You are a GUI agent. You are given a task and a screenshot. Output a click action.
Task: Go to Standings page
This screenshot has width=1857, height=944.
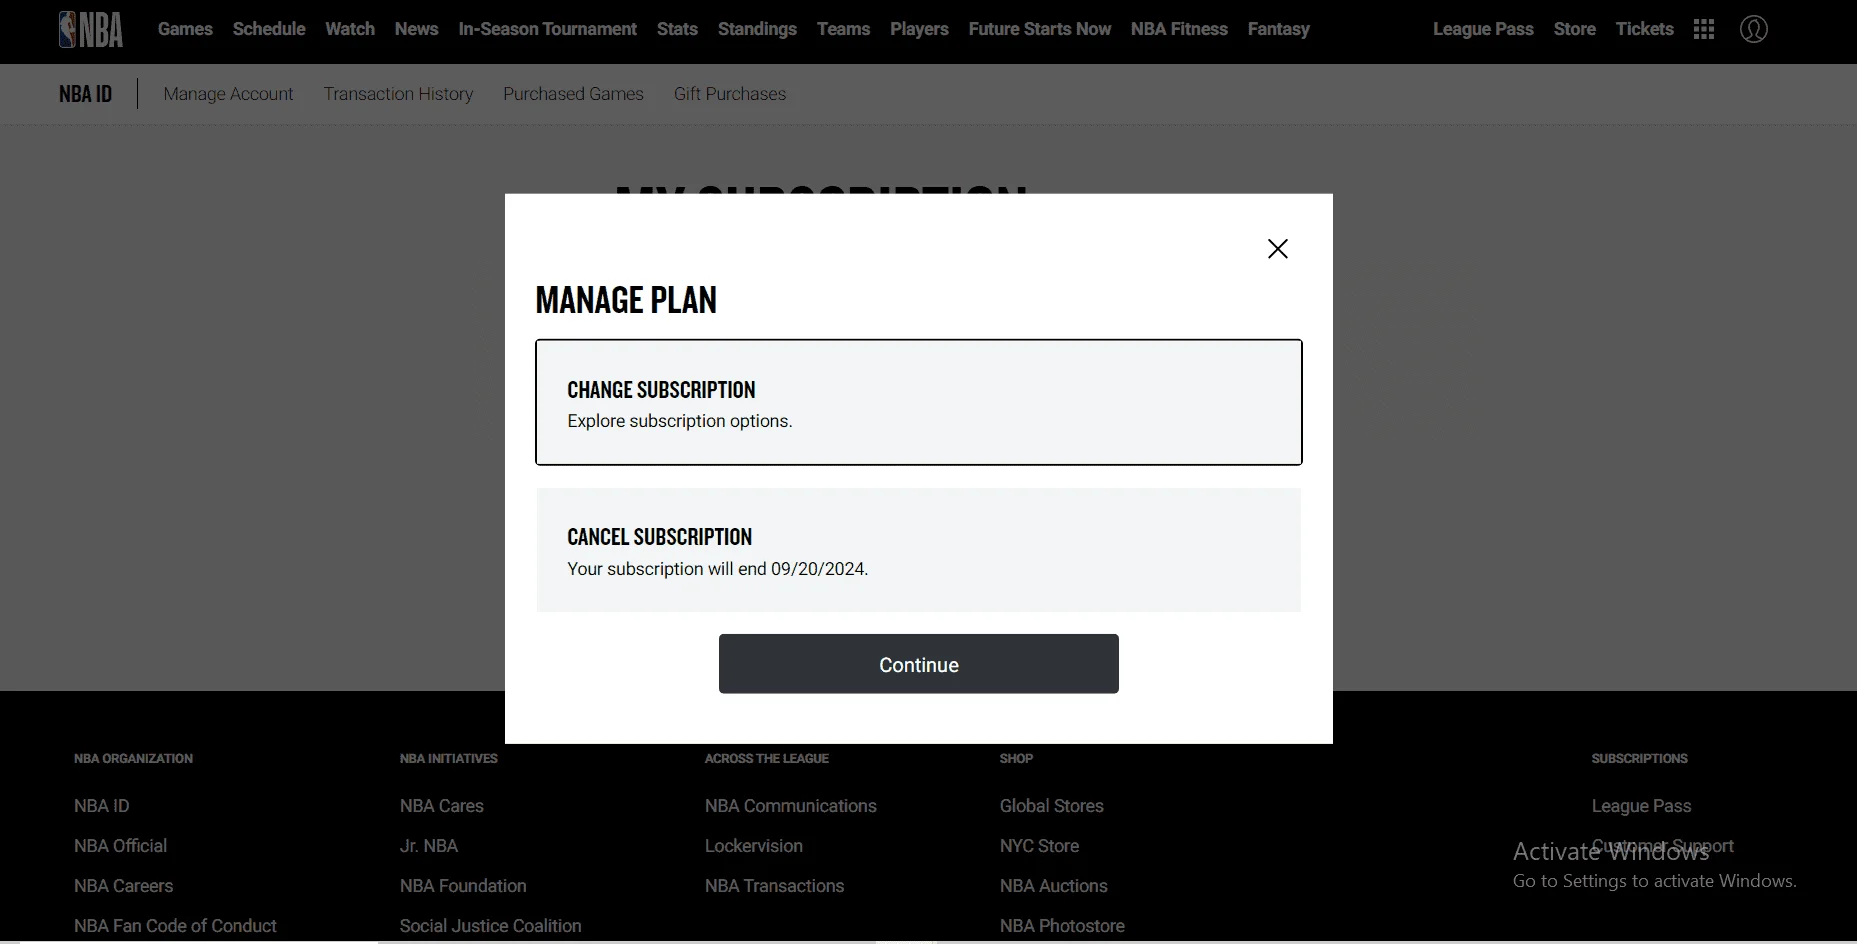(x=757, y=29)
